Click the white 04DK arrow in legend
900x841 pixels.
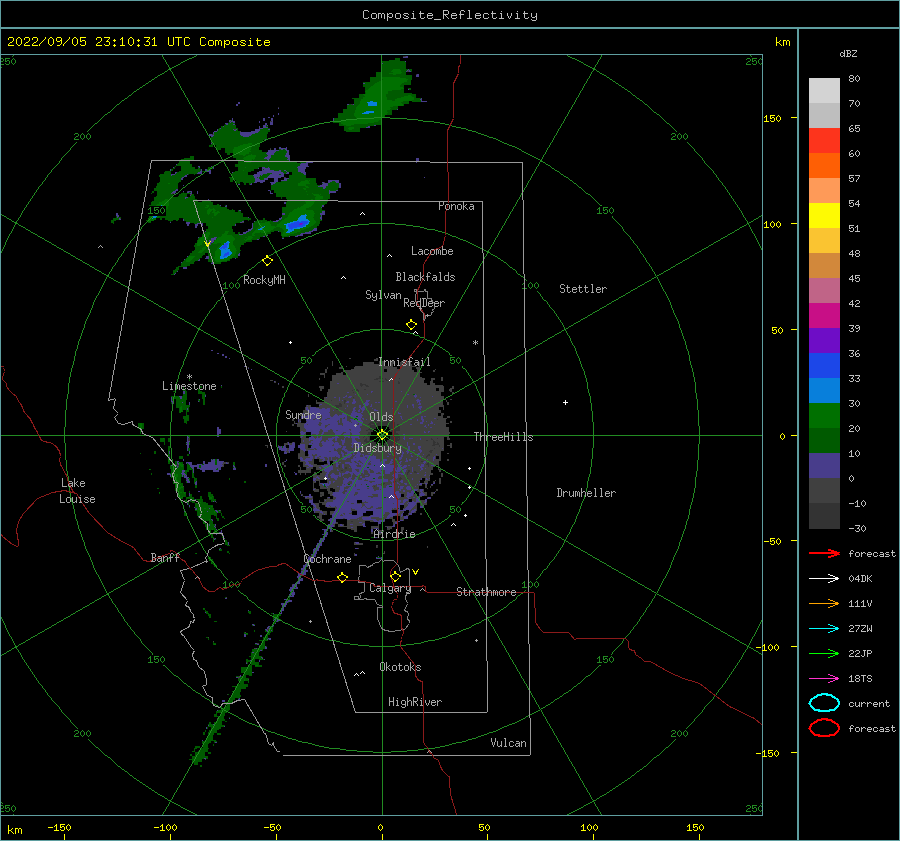pyautogui.click(x=824, y=578)
